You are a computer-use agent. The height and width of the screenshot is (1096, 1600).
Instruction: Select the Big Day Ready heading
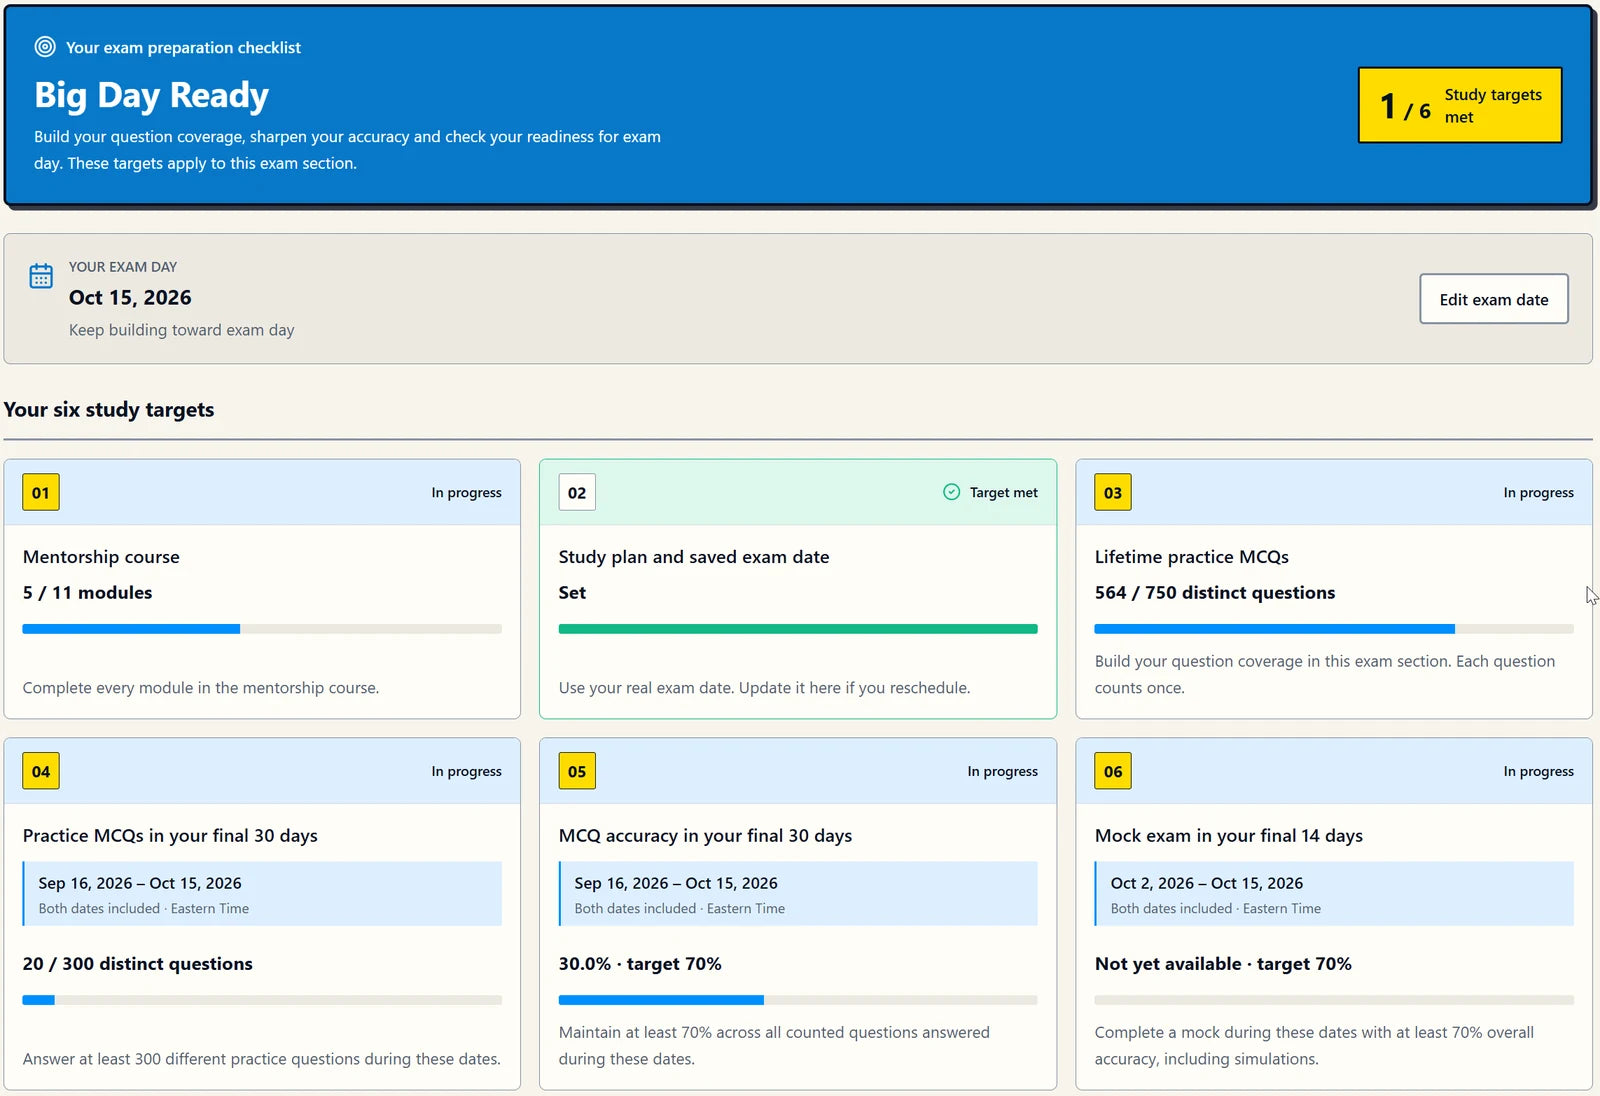[151, 95]
